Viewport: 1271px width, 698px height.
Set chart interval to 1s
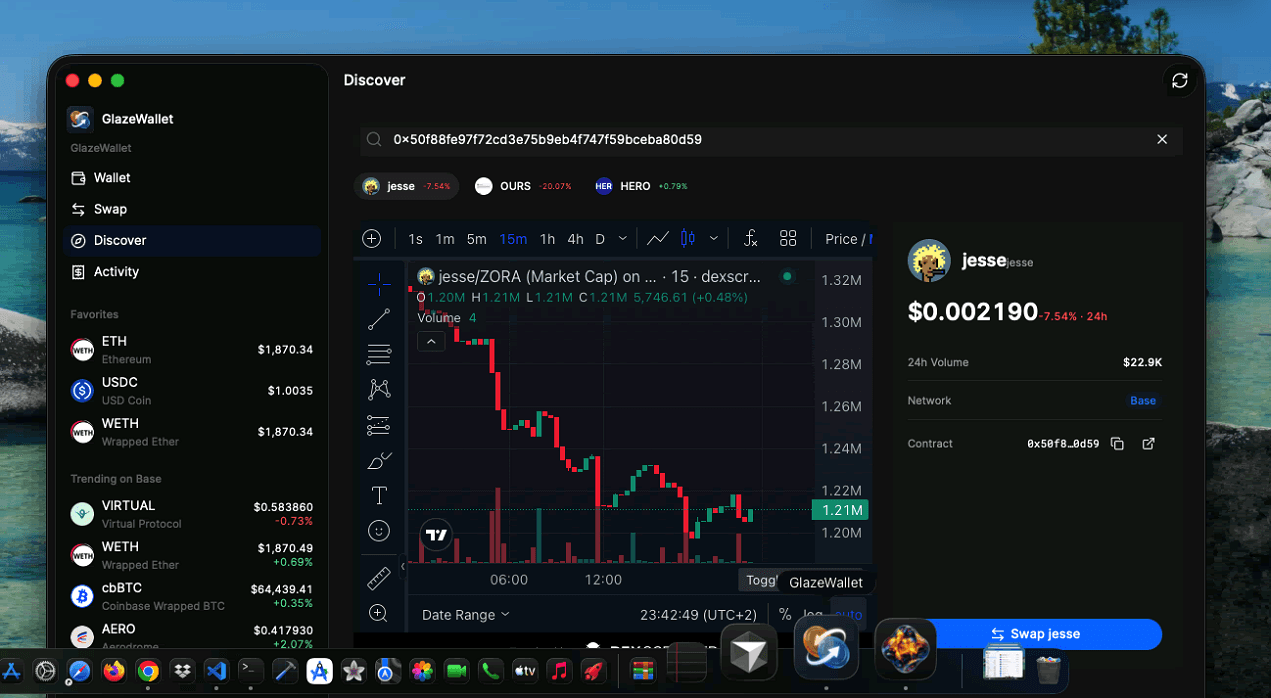tap(415, 239)
